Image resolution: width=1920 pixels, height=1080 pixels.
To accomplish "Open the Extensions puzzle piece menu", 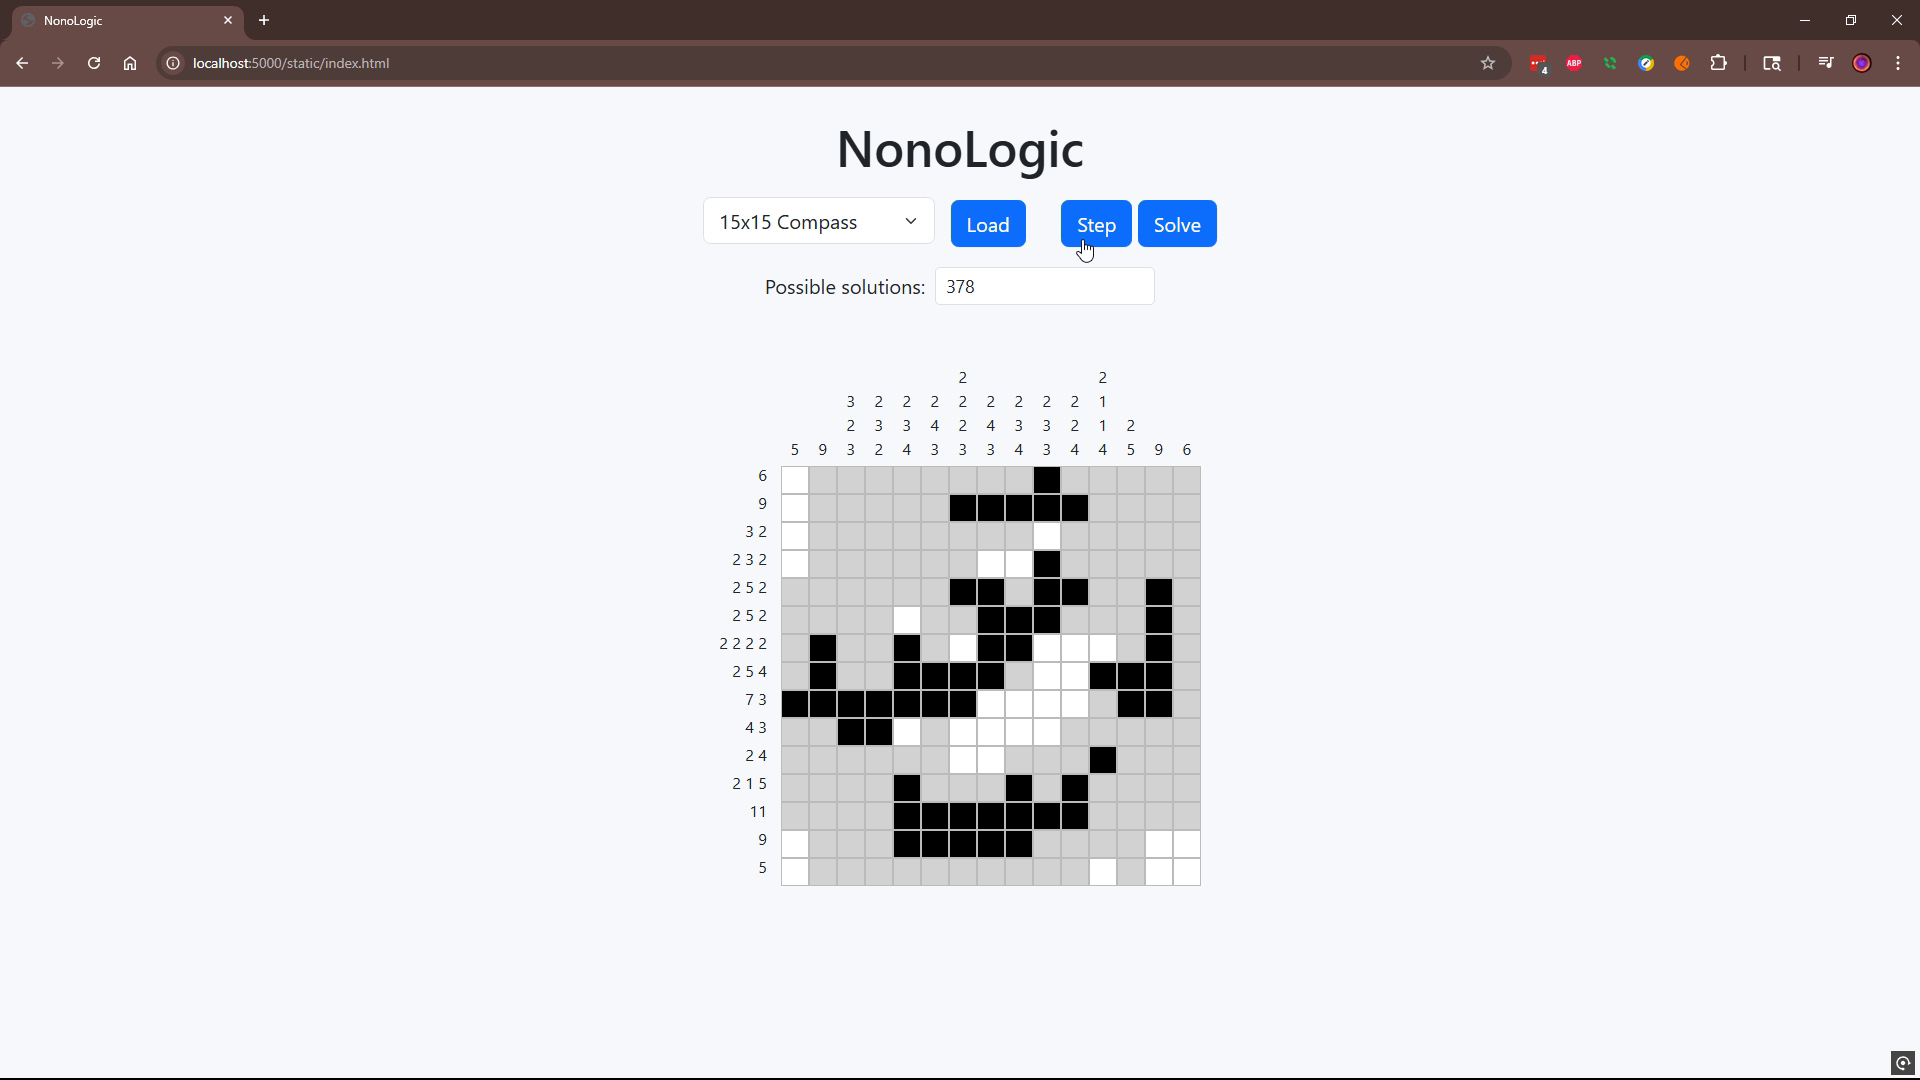I will click(x=1719, y=63).
